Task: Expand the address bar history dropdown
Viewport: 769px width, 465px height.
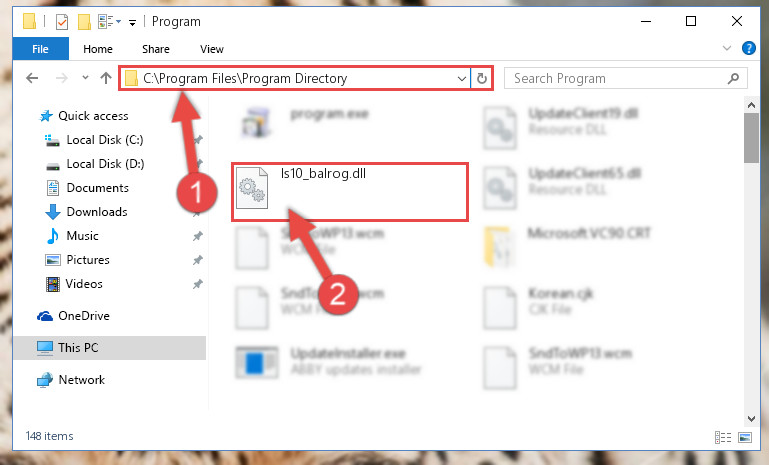Action: 461,78
